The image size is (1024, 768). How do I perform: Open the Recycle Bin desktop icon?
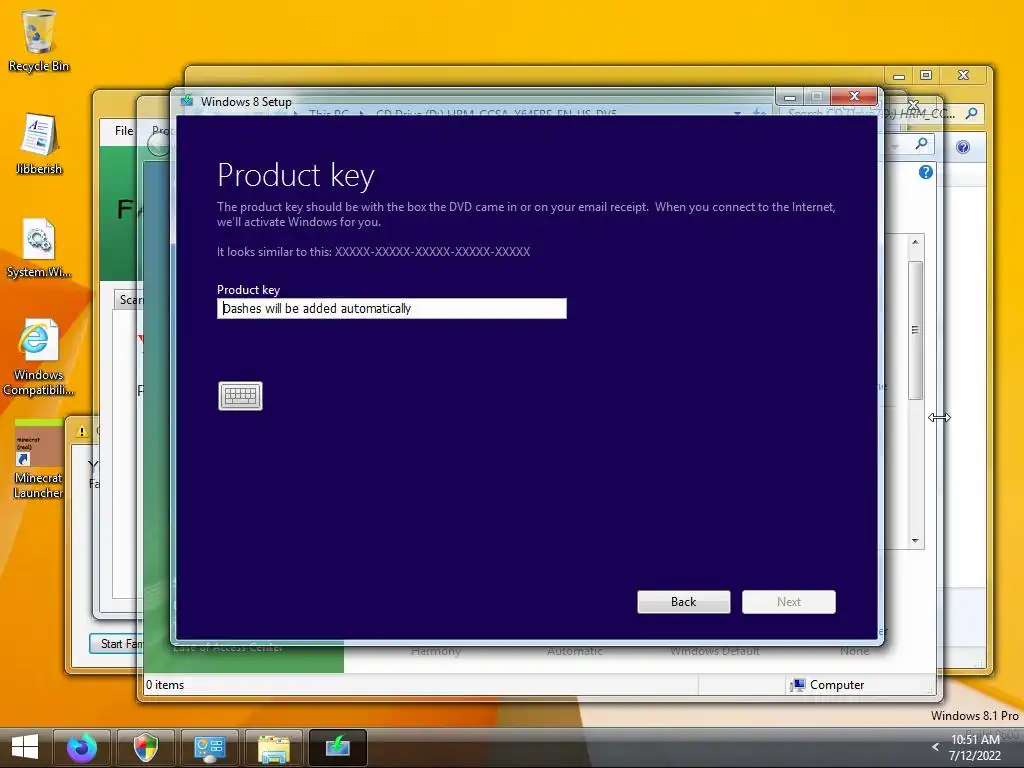[39, 40]
